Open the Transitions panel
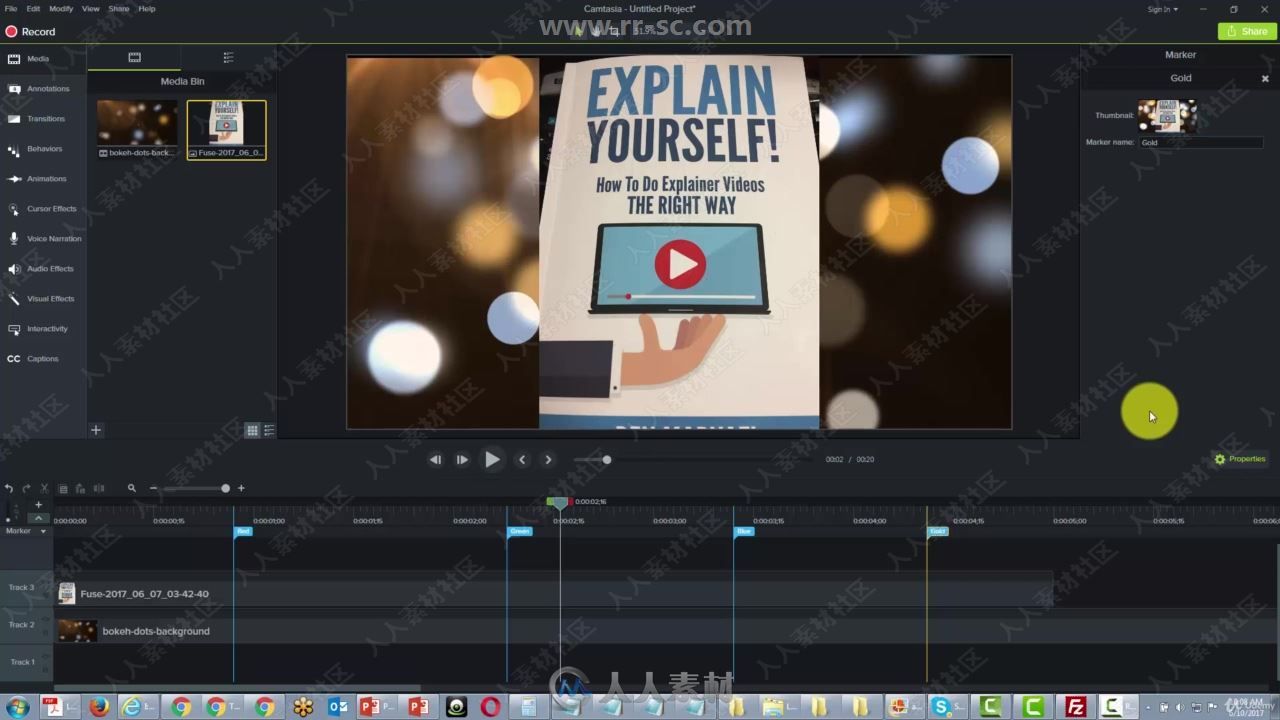The width and height of the screenshot is (1280, 720). coord(43,119)
